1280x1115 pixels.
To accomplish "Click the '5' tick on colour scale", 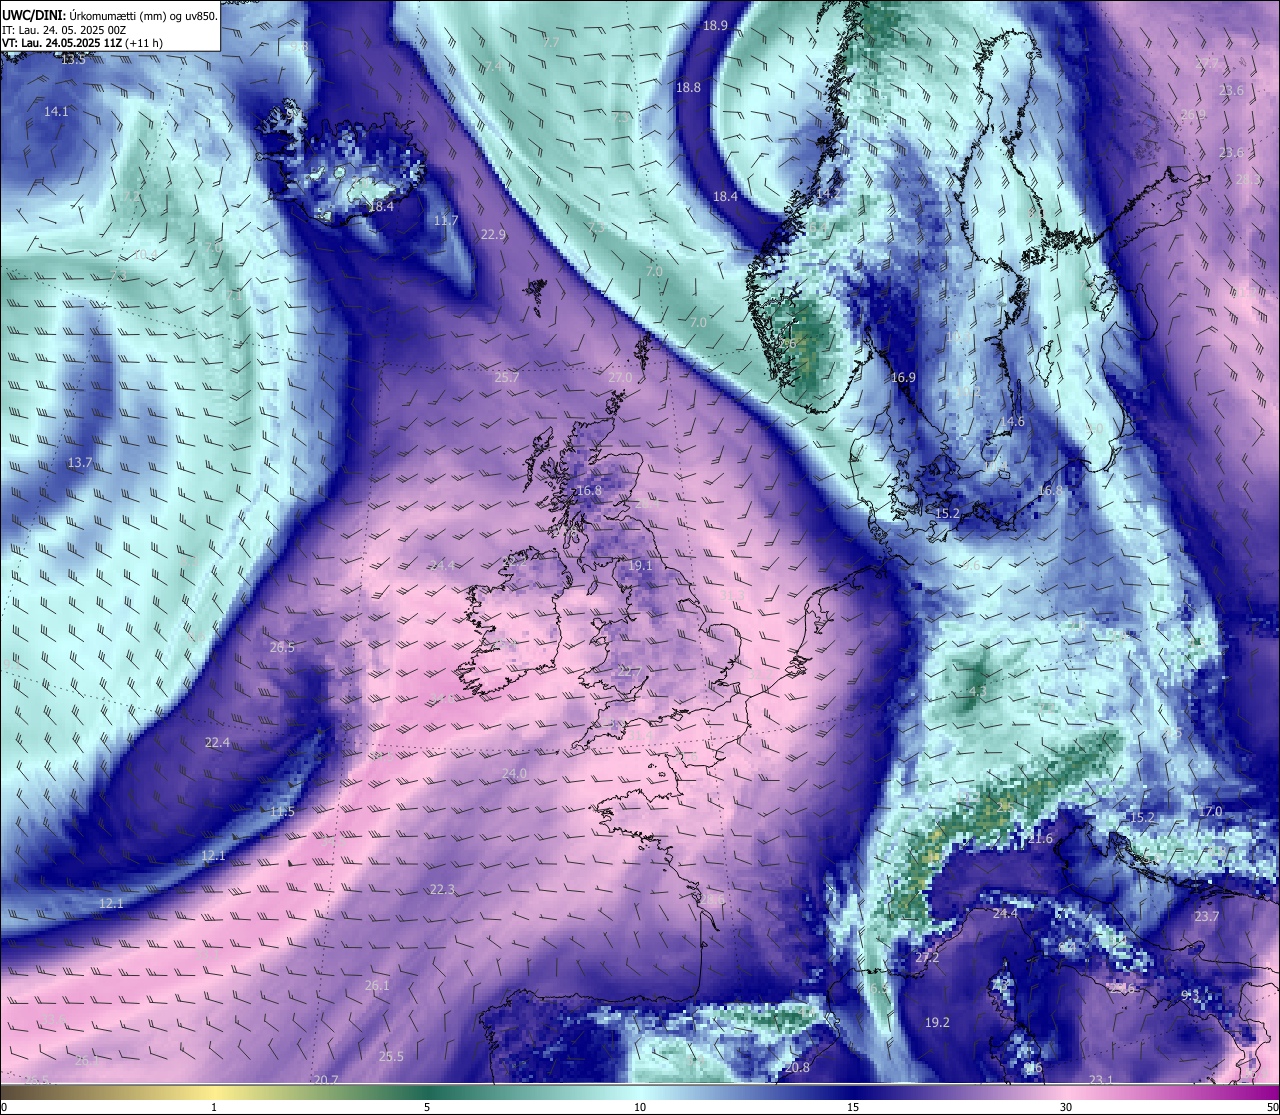I will [x=427, y=1107].
